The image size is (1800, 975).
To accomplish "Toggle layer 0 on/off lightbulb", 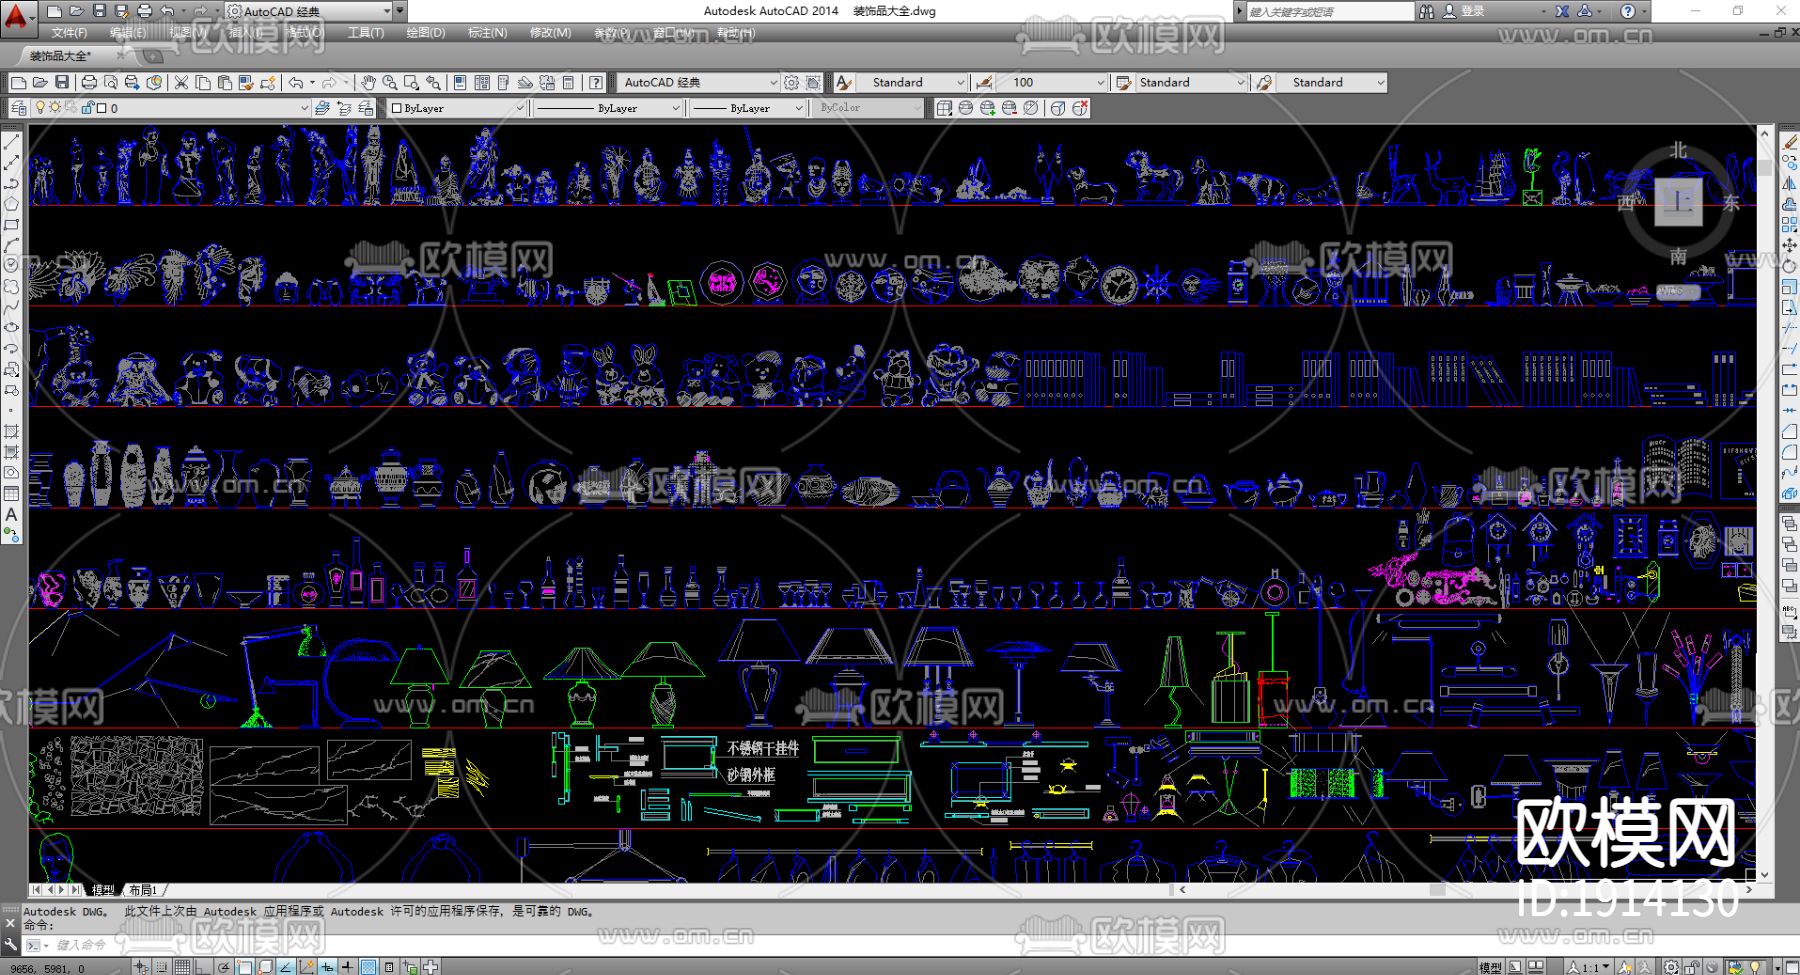I will point(41,108).
